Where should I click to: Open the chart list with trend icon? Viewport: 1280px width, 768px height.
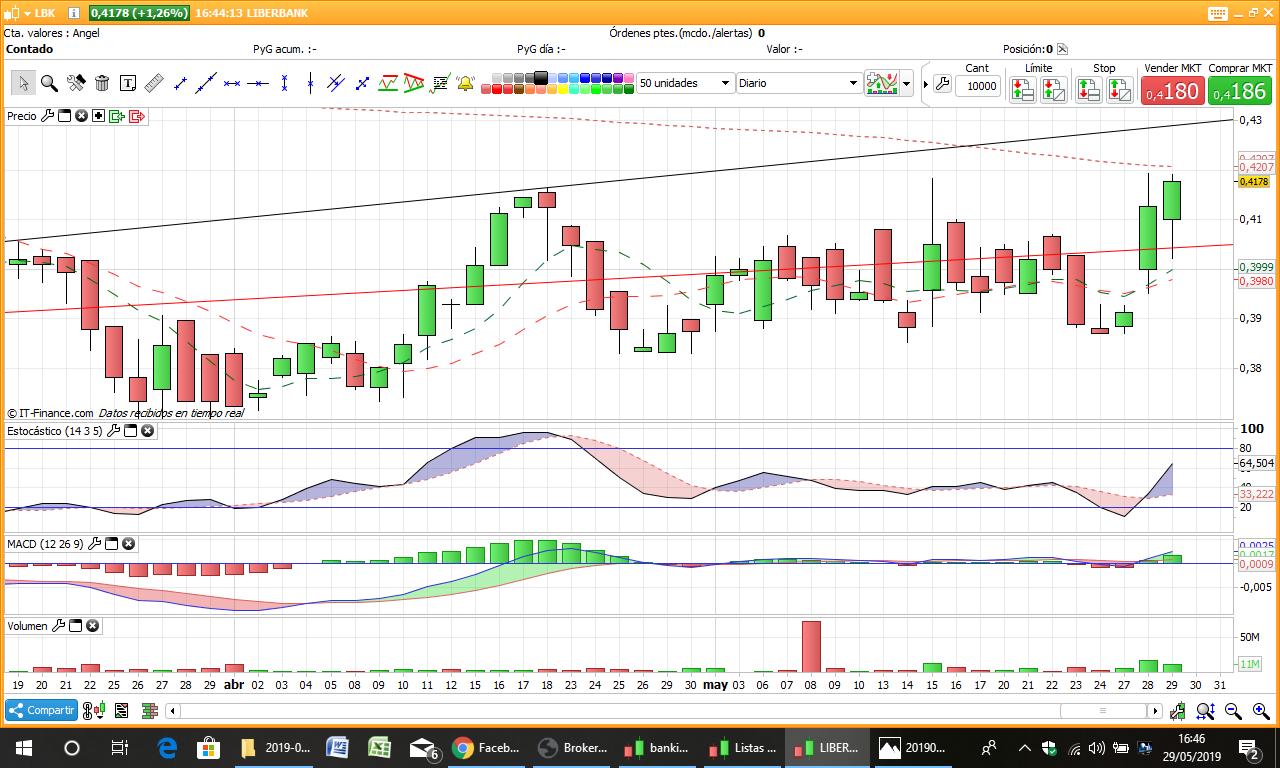(440, 83)
